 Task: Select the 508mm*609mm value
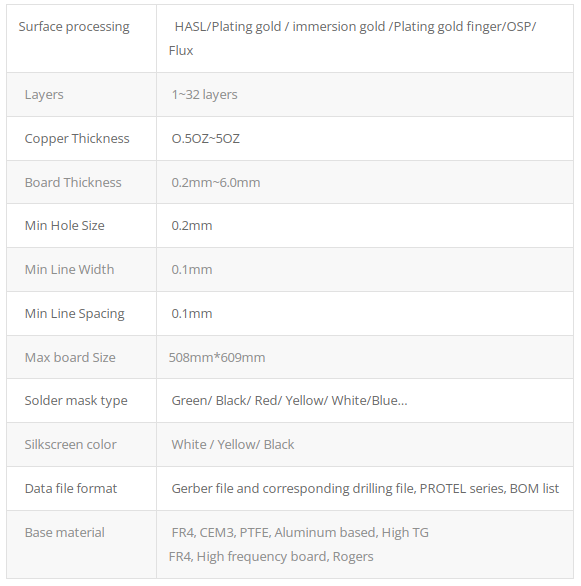coord(217,357)
